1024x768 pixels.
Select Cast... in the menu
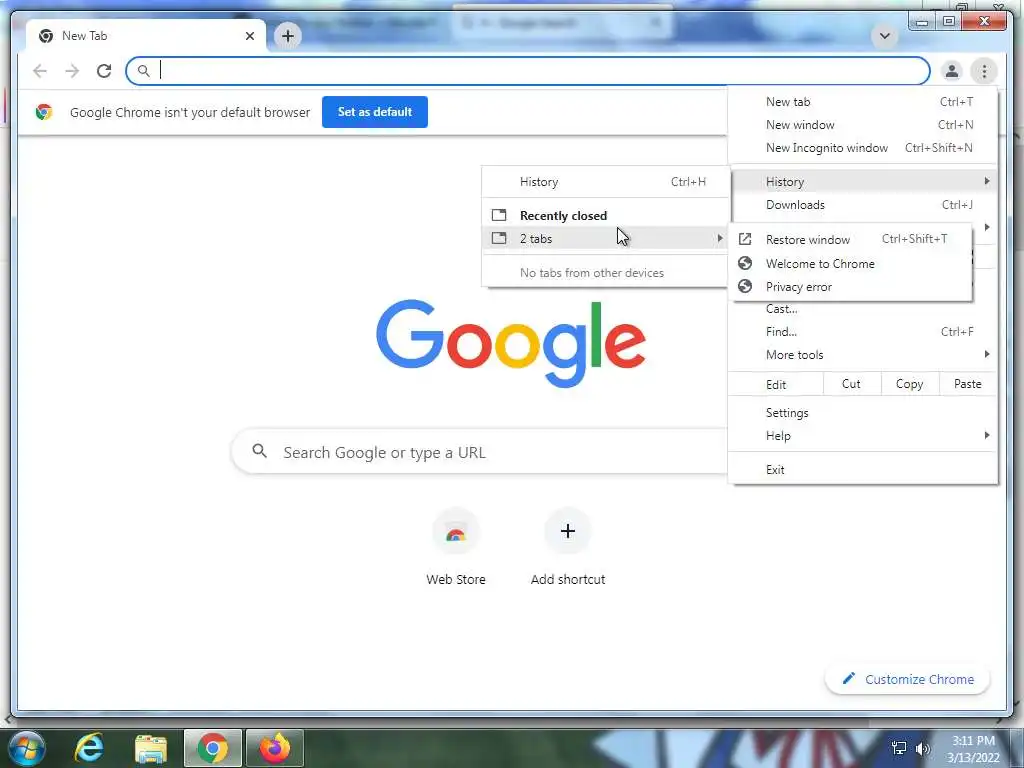pos(863,309)
